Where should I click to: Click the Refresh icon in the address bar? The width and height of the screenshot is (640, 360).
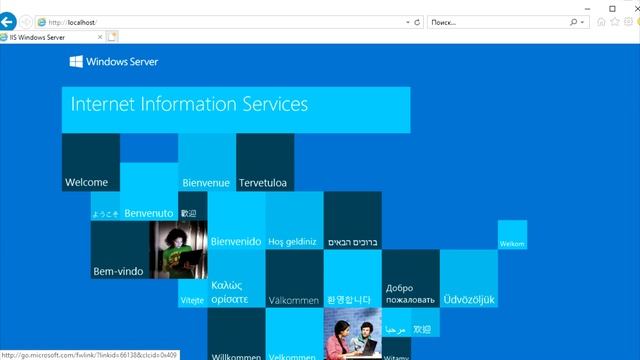(417, 22)
